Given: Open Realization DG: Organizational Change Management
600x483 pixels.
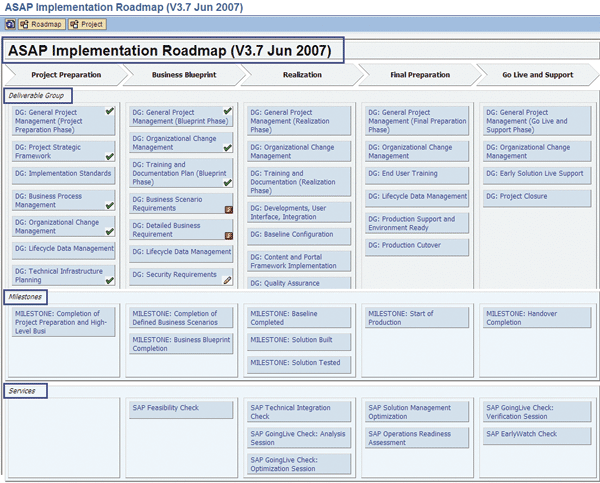Looking at the screenshot, I should tap(299, 152).
